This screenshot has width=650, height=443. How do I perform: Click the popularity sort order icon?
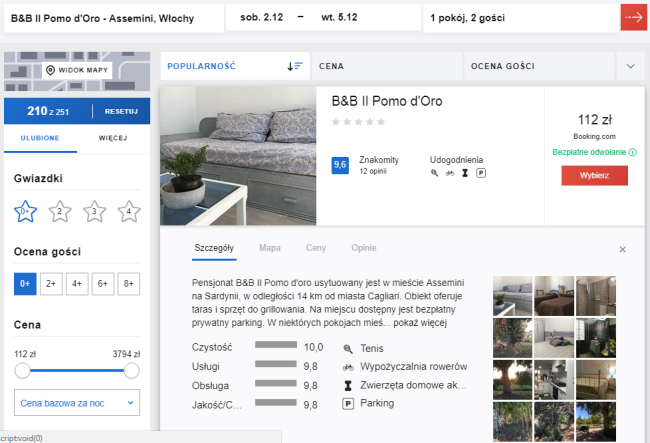[x=294, y=66]
